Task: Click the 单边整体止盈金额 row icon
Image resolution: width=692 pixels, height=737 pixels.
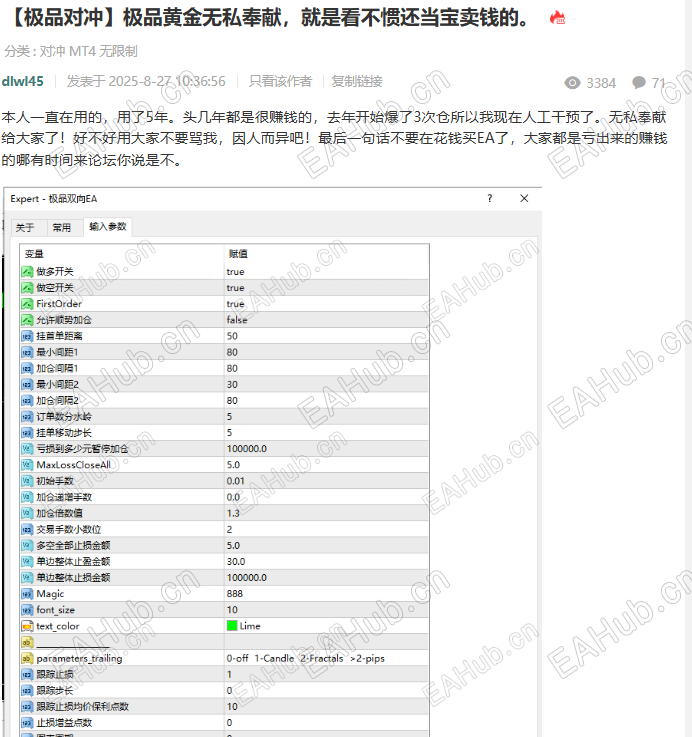Action: point(27,562)
